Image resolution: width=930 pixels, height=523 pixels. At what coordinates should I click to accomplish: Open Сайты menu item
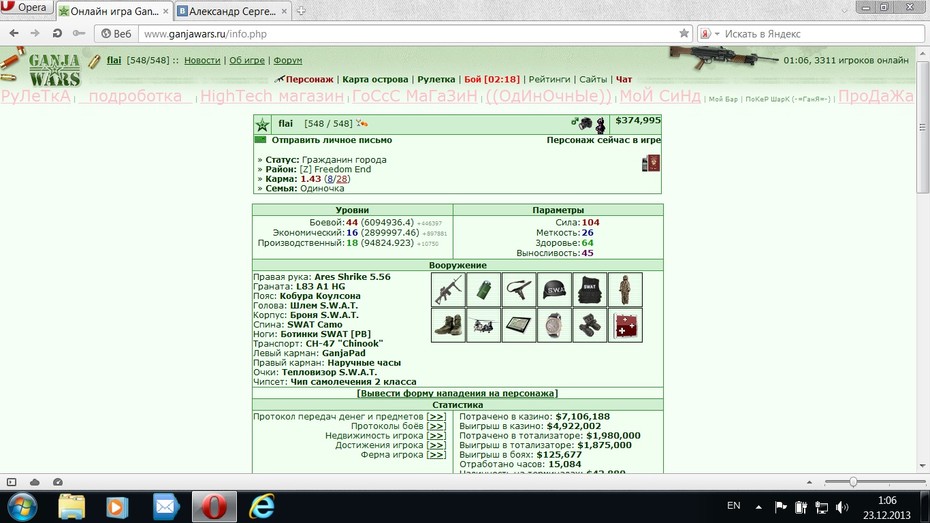point(593,79)
